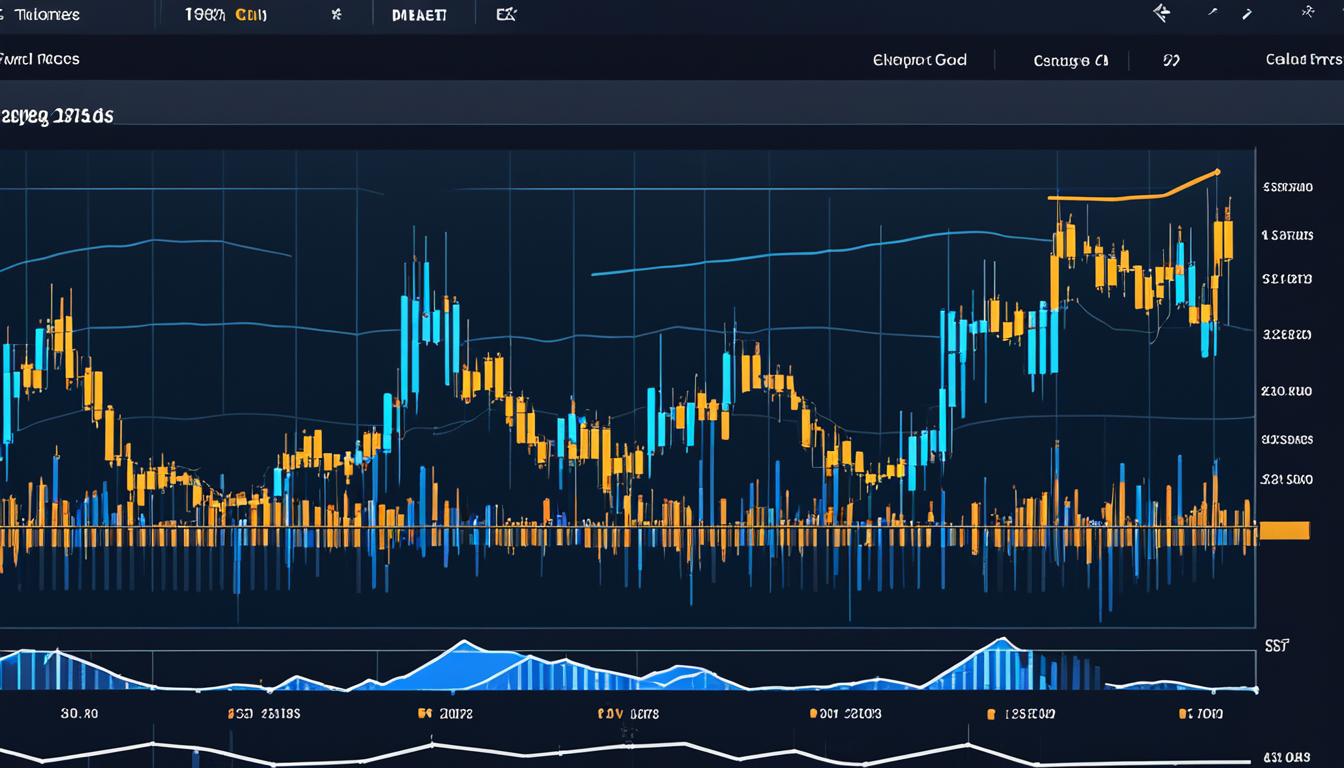Viewport: 1344px width, 768px height.
Task: Select the 'DMAETI' tab in top bar
Action: 420,16
